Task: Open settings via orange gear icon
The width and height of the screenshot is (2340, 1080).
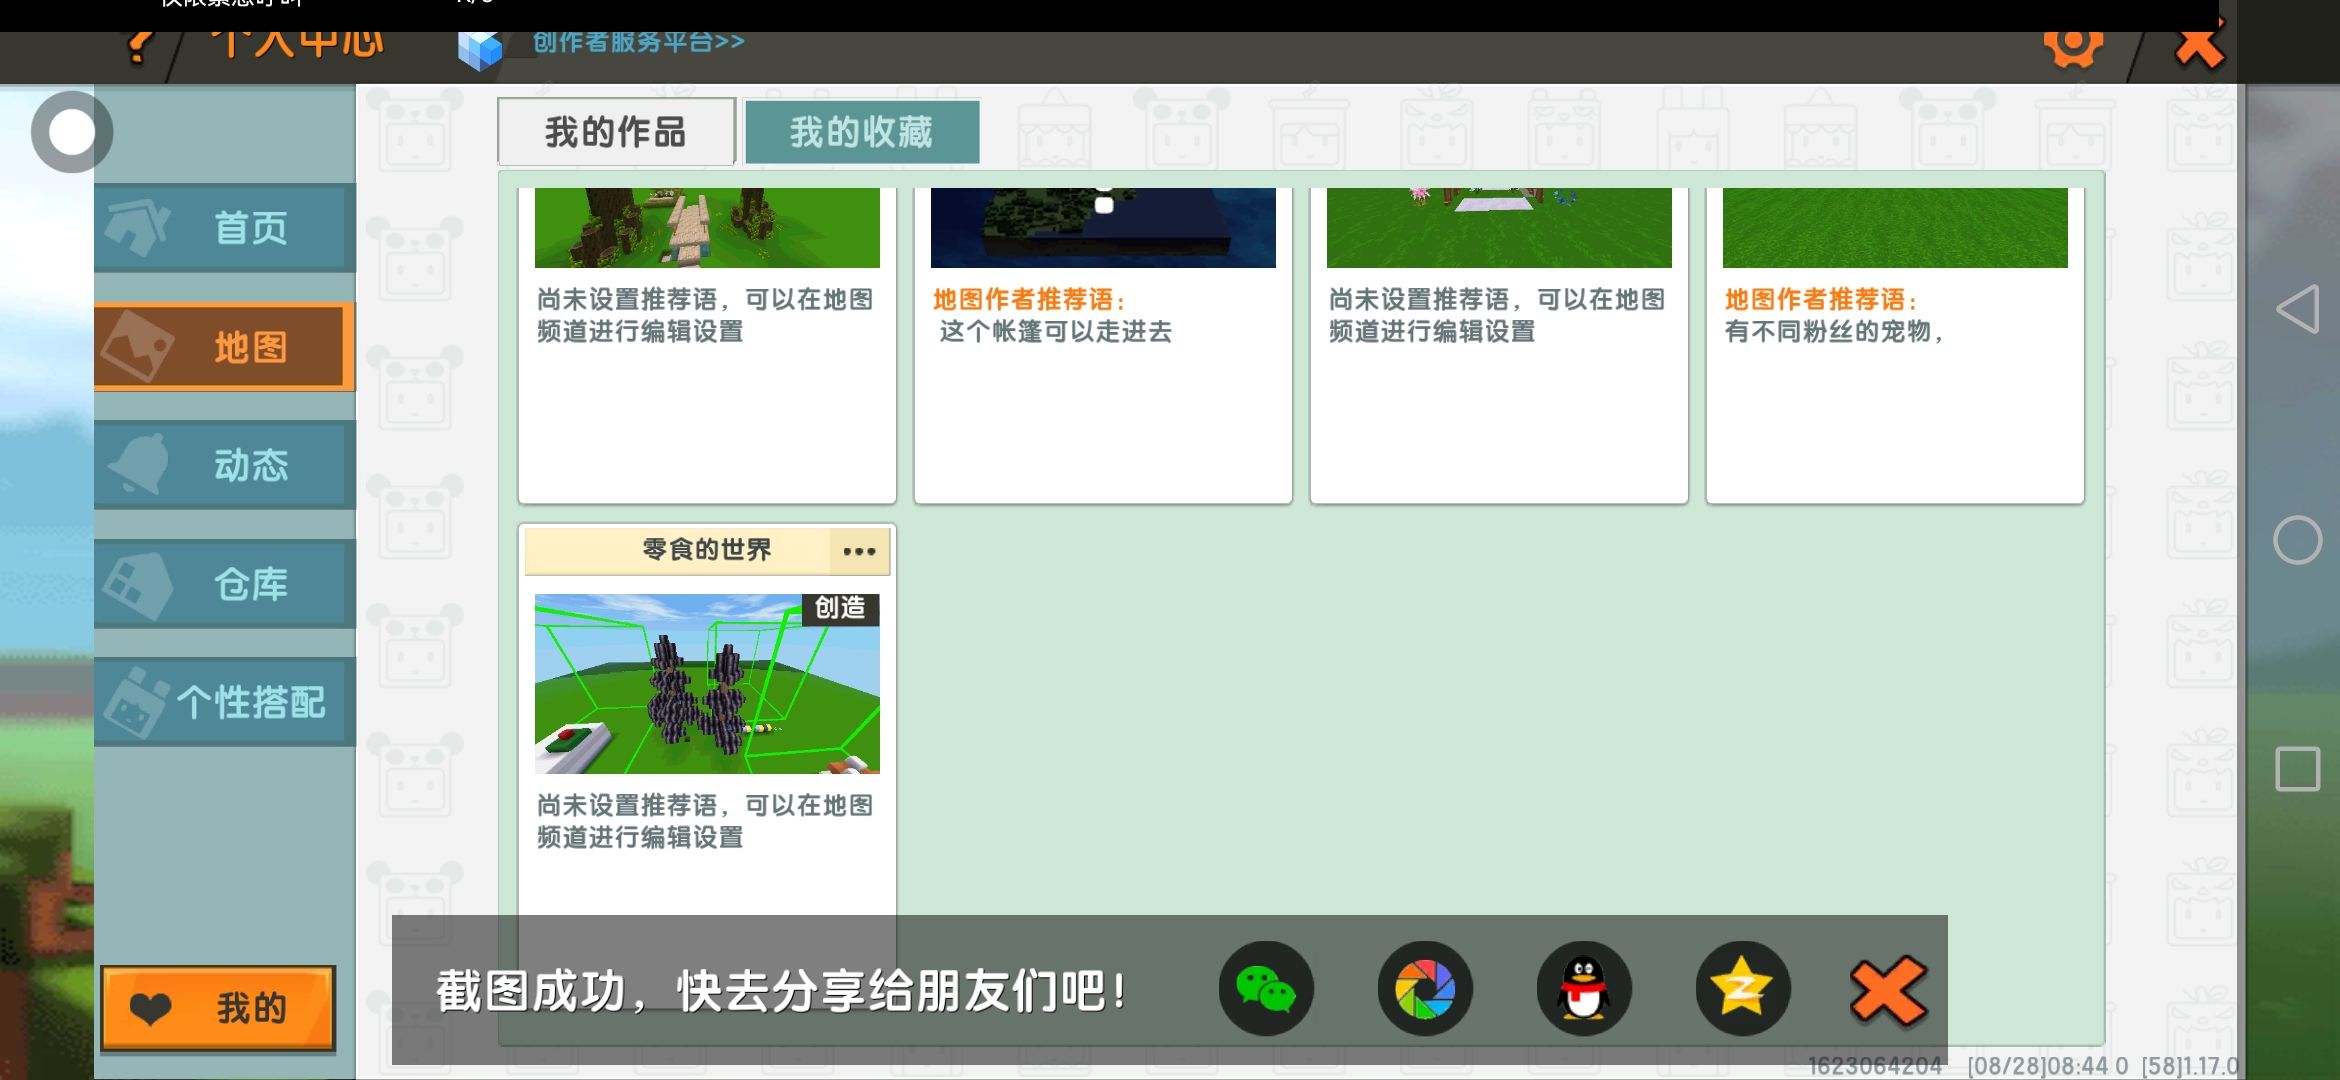Action: tap(2072, 45)
